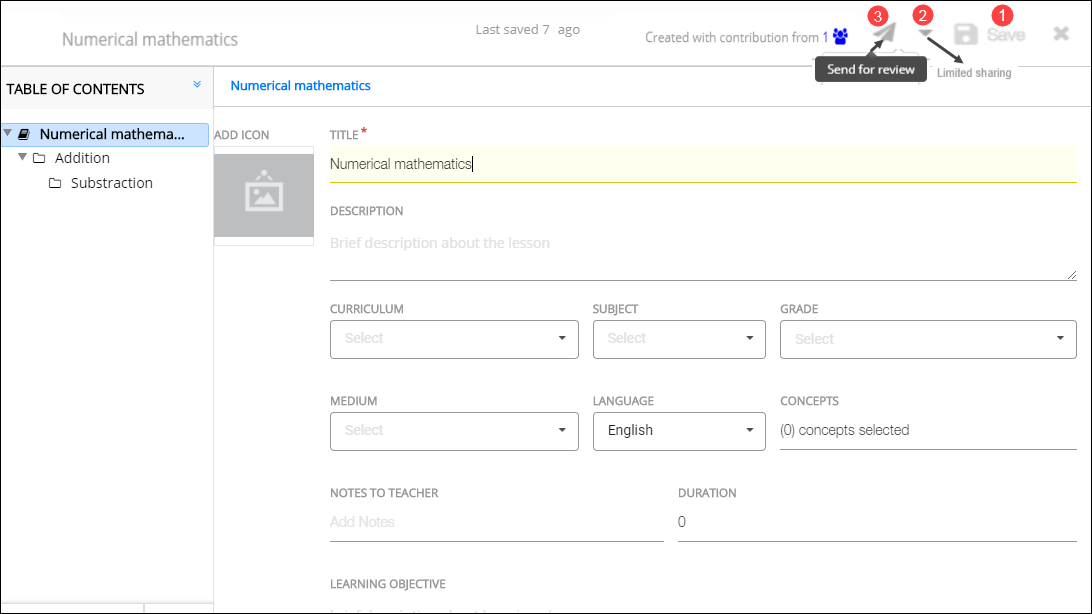The image size is (1092, 614).
Task: Open the Grade dropdown
Action: [x=927, y=339]
